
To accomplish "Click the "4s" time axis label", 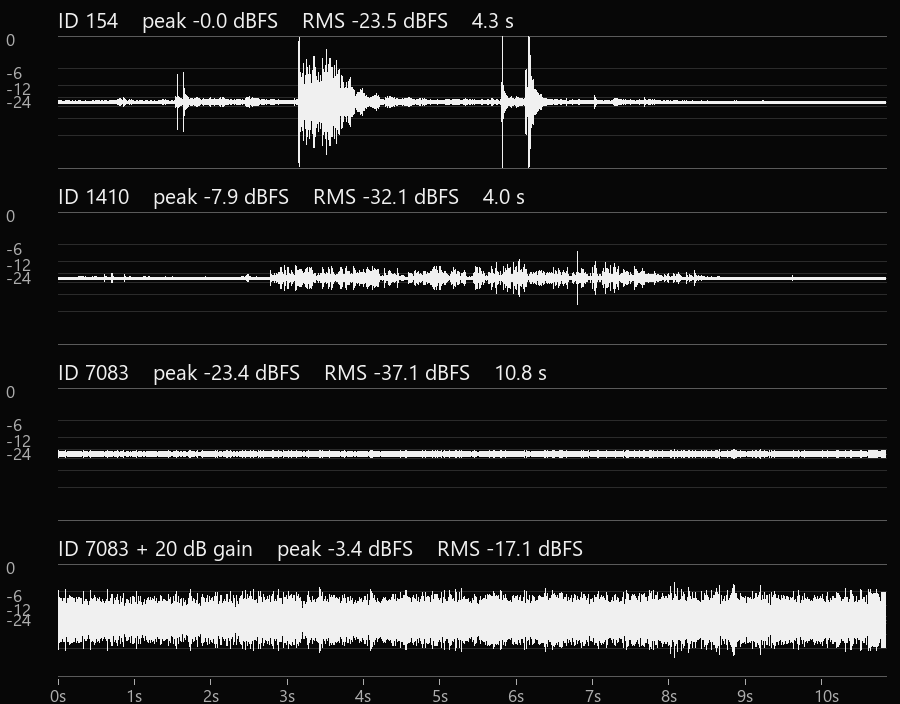I will [363, 696].
